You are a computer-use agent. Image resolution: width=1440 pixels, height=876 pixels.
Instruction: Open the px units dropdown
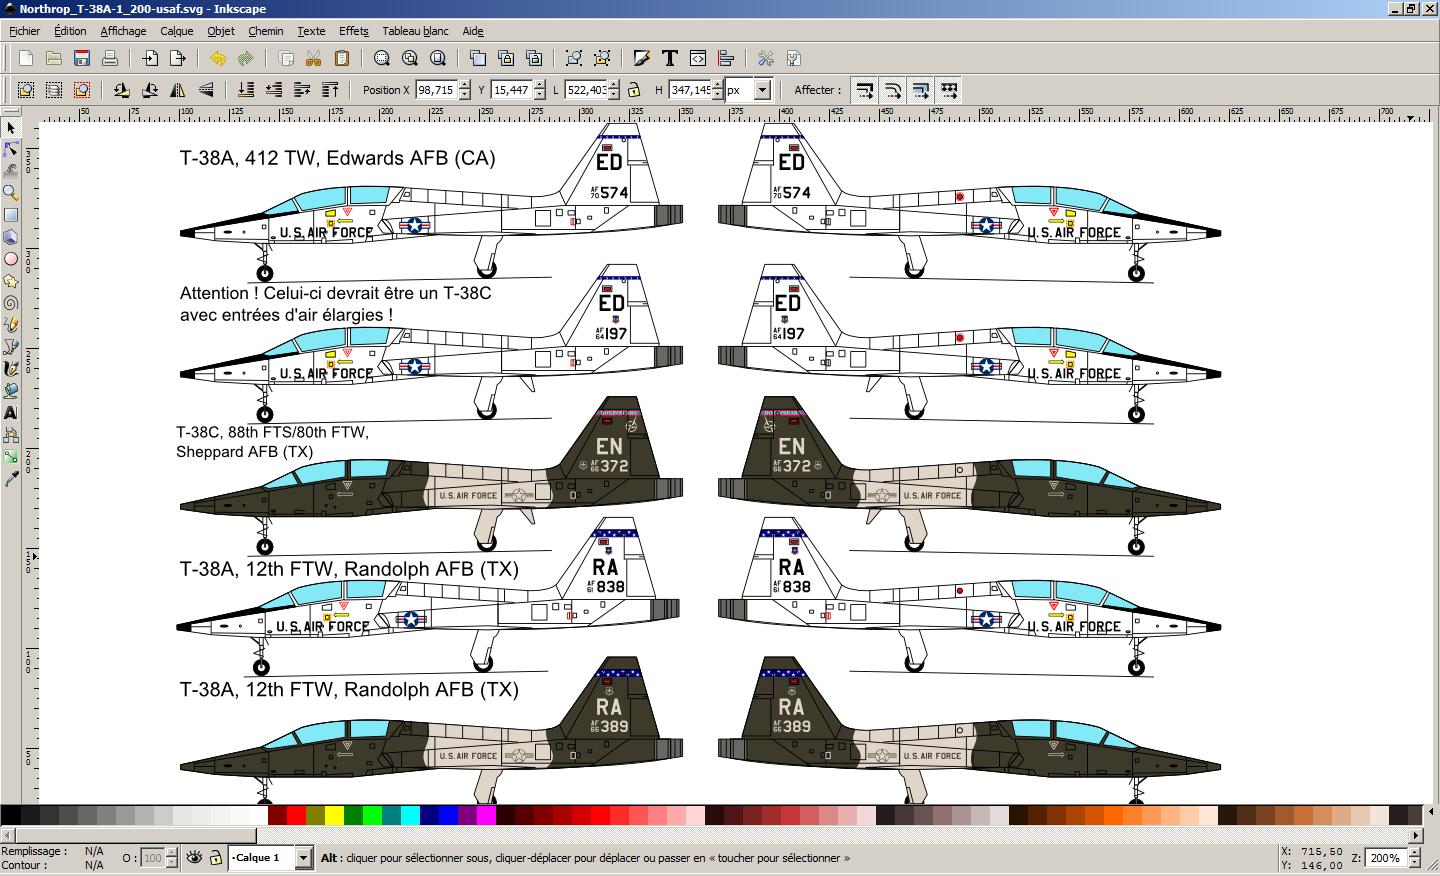click(x=762, y=90)
